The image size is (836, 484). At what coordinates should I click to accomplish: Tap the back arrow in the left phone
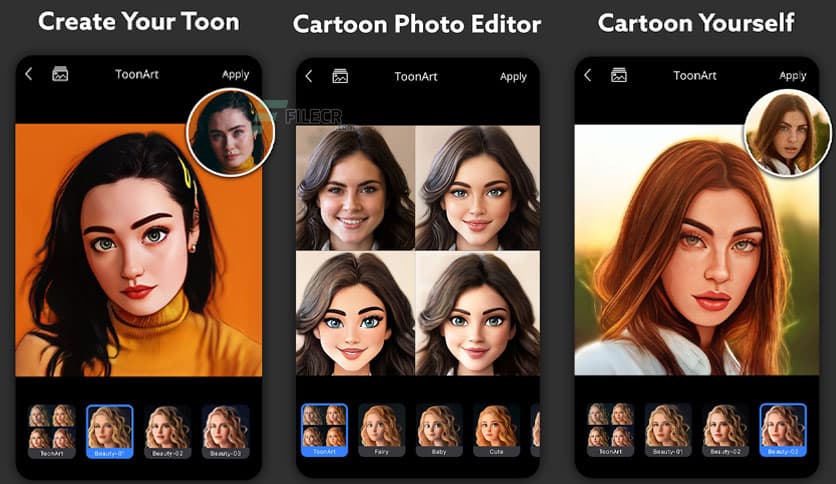point(28,74)
